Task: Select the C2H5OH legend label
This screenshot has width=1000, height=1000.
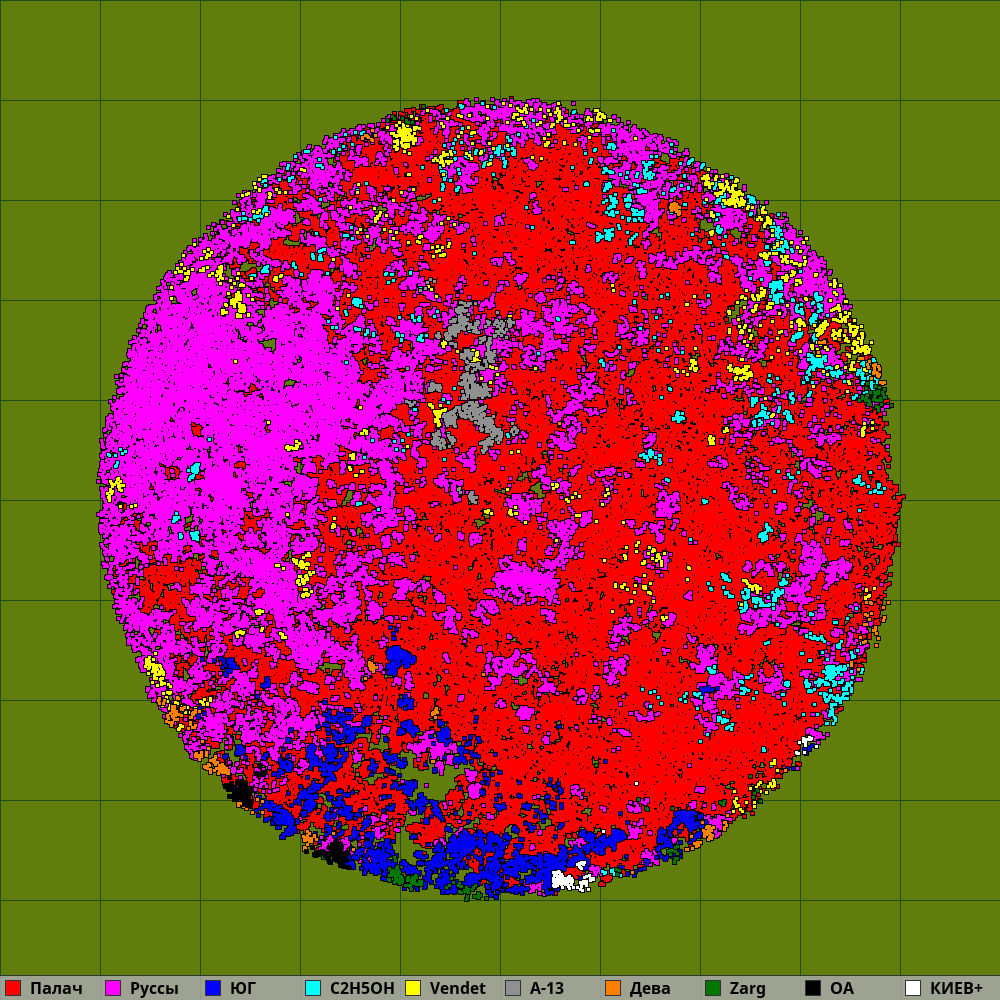Action: (x=362, y=989)
